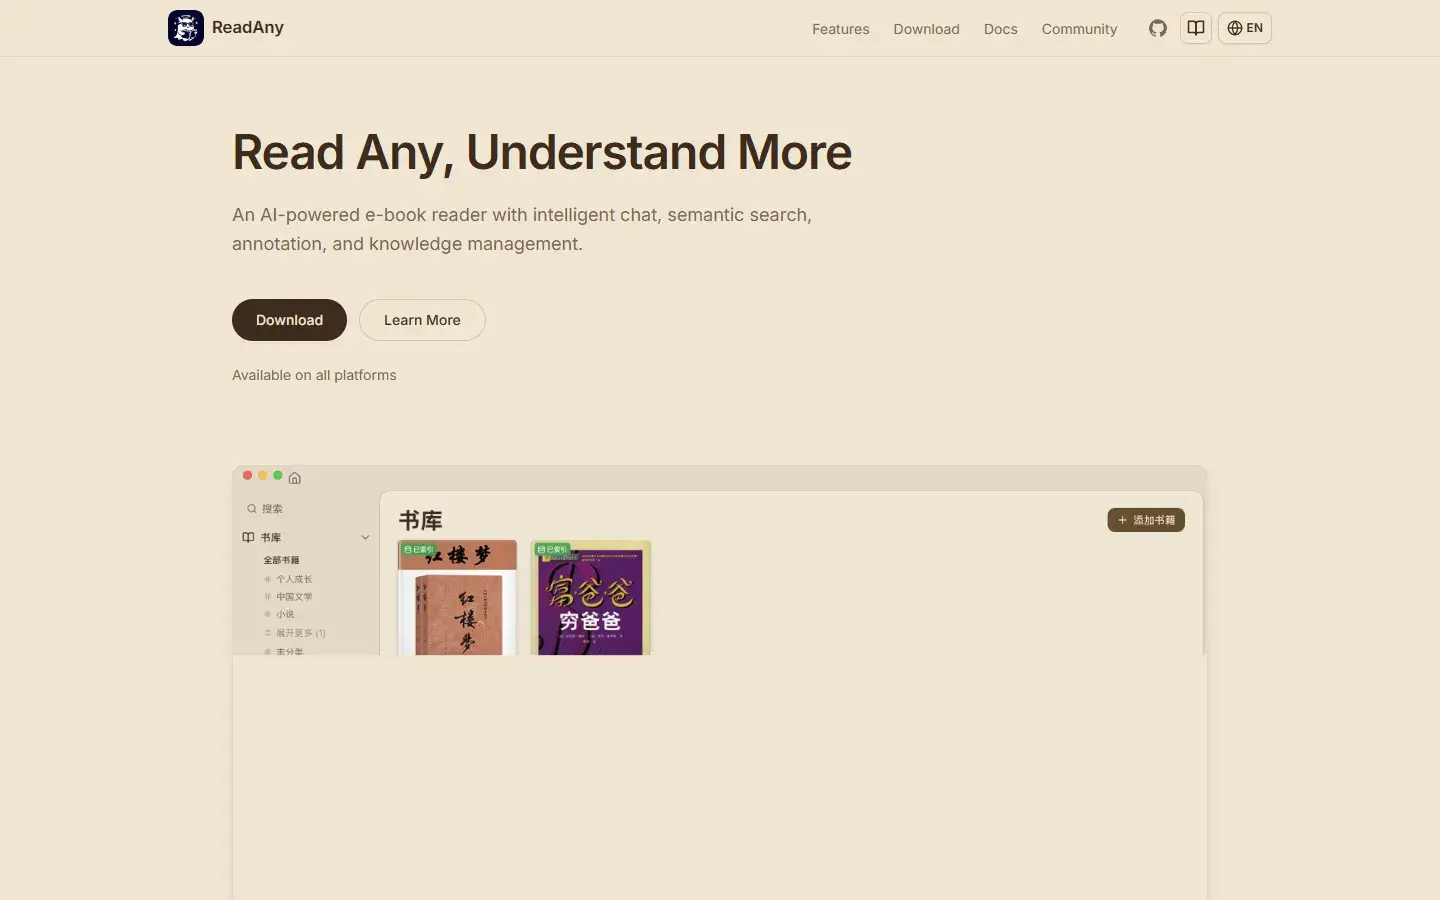The height and width of the screenshot is (900, 1440).
Task: Click the ReadAny logo icon
Action: pos(186,28)
